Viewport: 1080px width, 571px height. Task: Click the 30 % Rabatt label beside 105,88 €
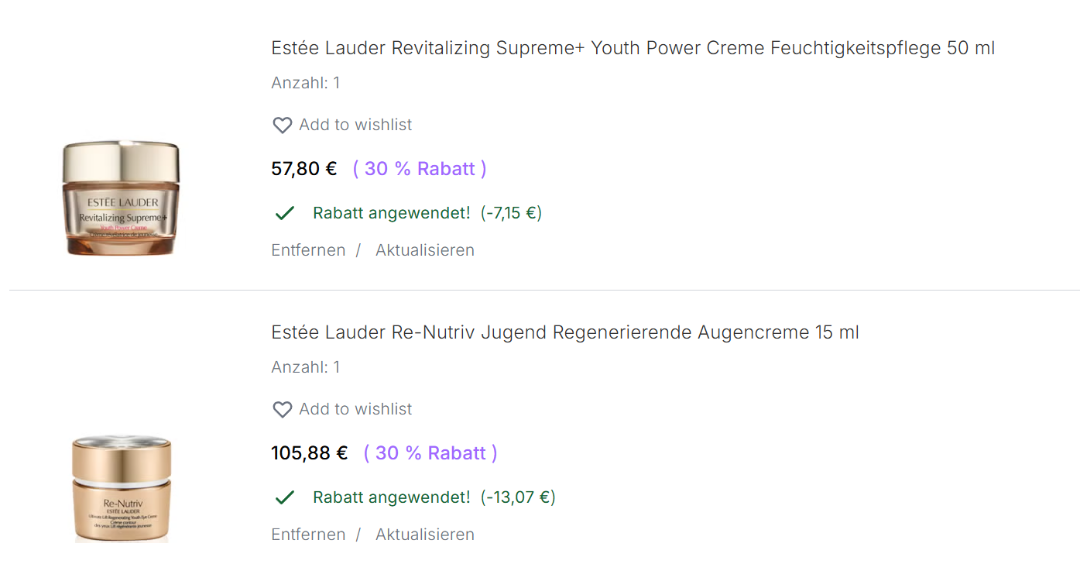coord(430,453)
